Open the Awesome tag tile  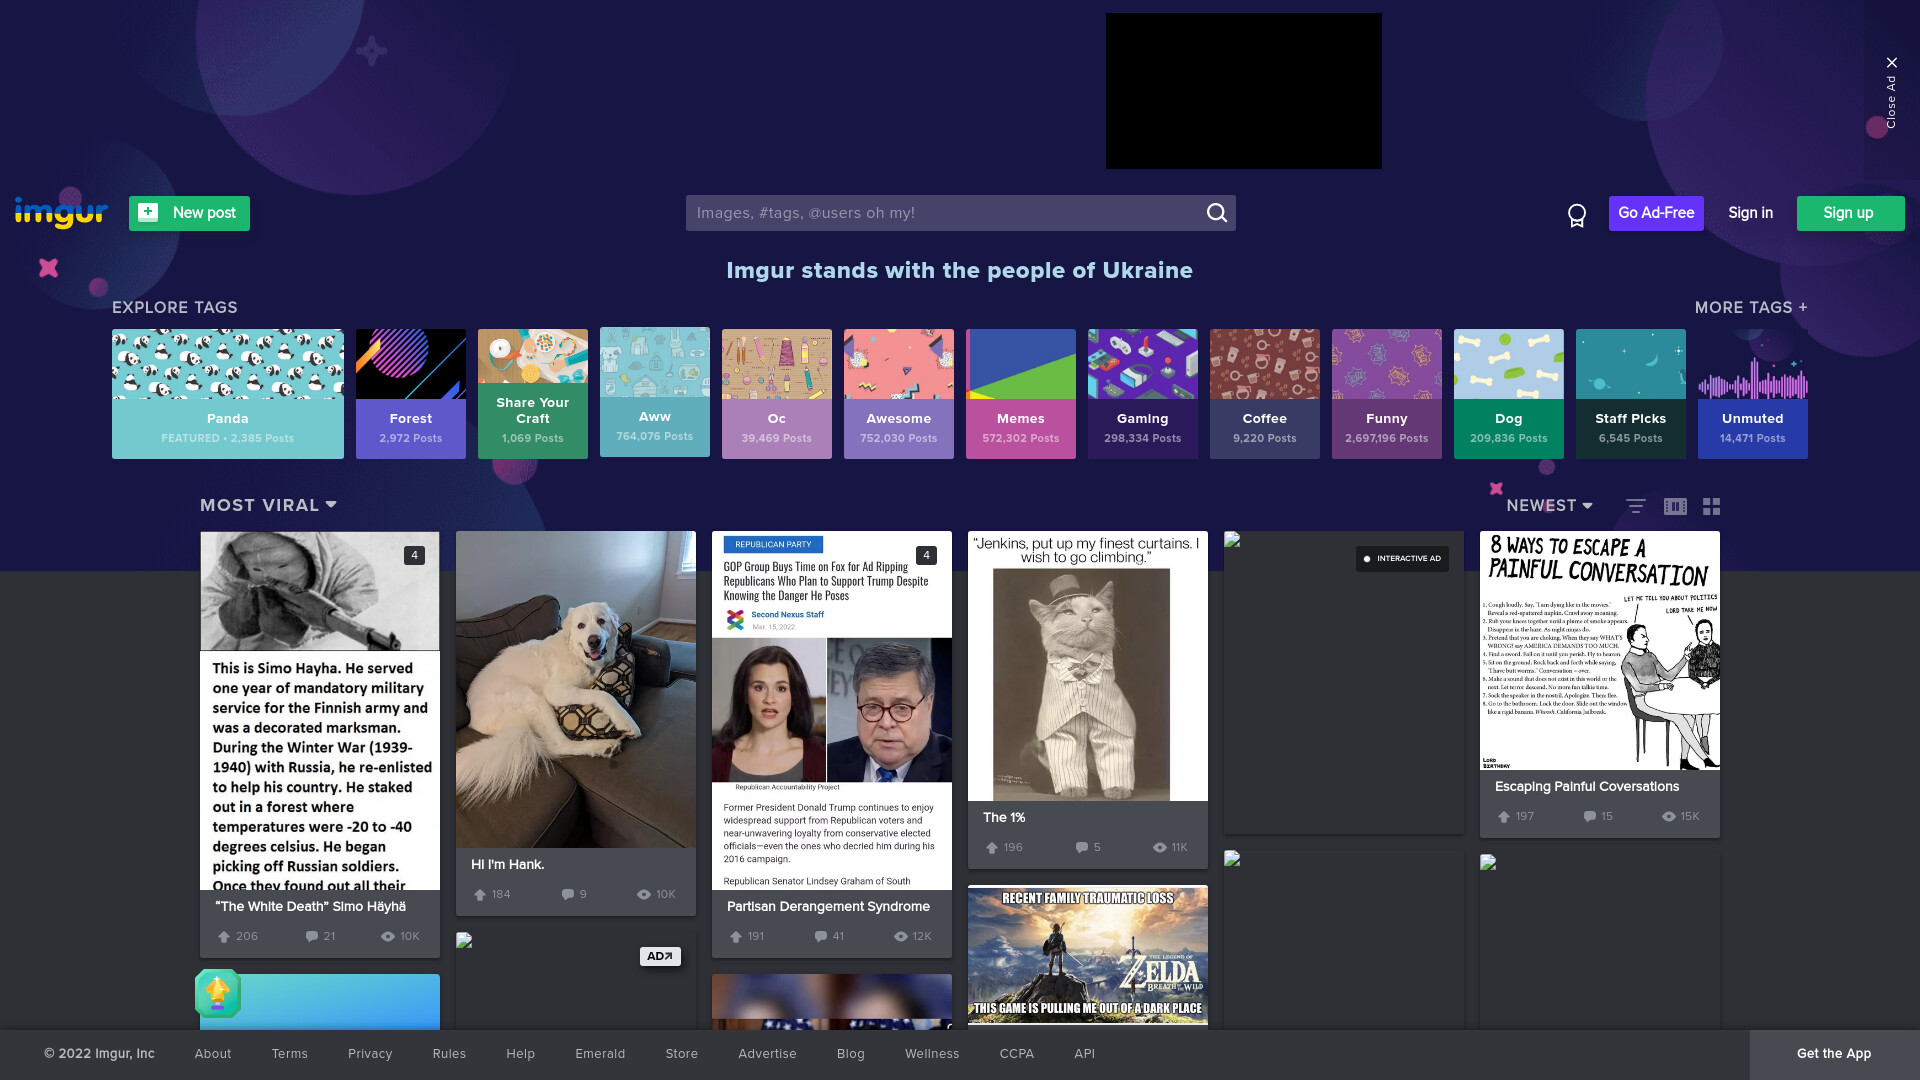899,394
